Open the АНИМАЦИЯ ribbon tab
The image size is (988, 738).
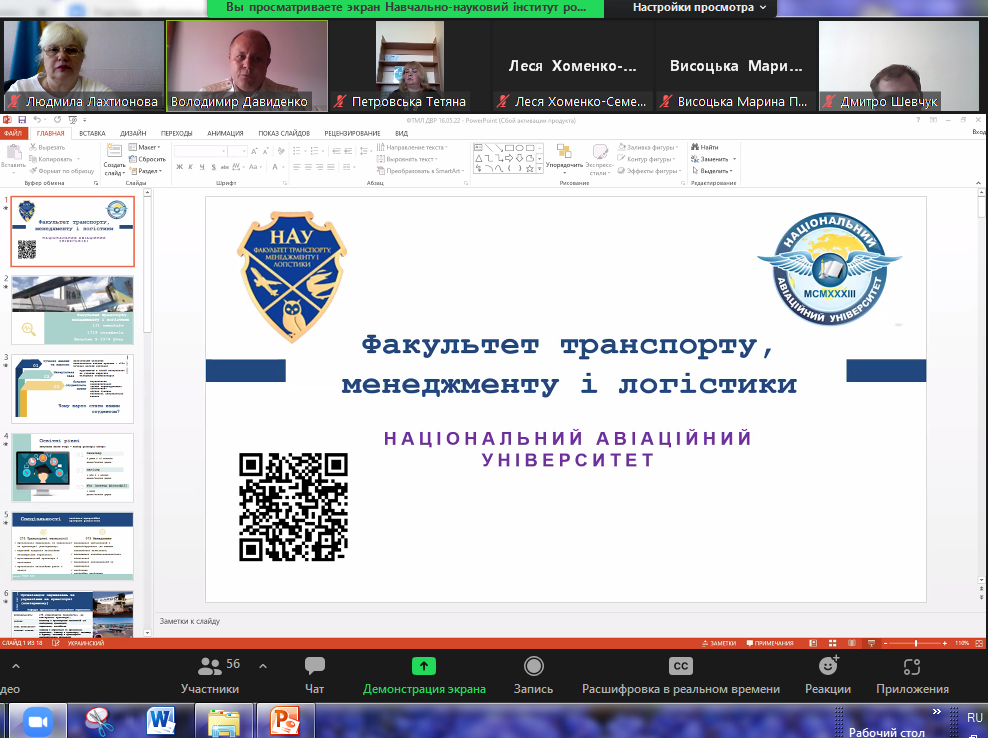coord(225,132)
